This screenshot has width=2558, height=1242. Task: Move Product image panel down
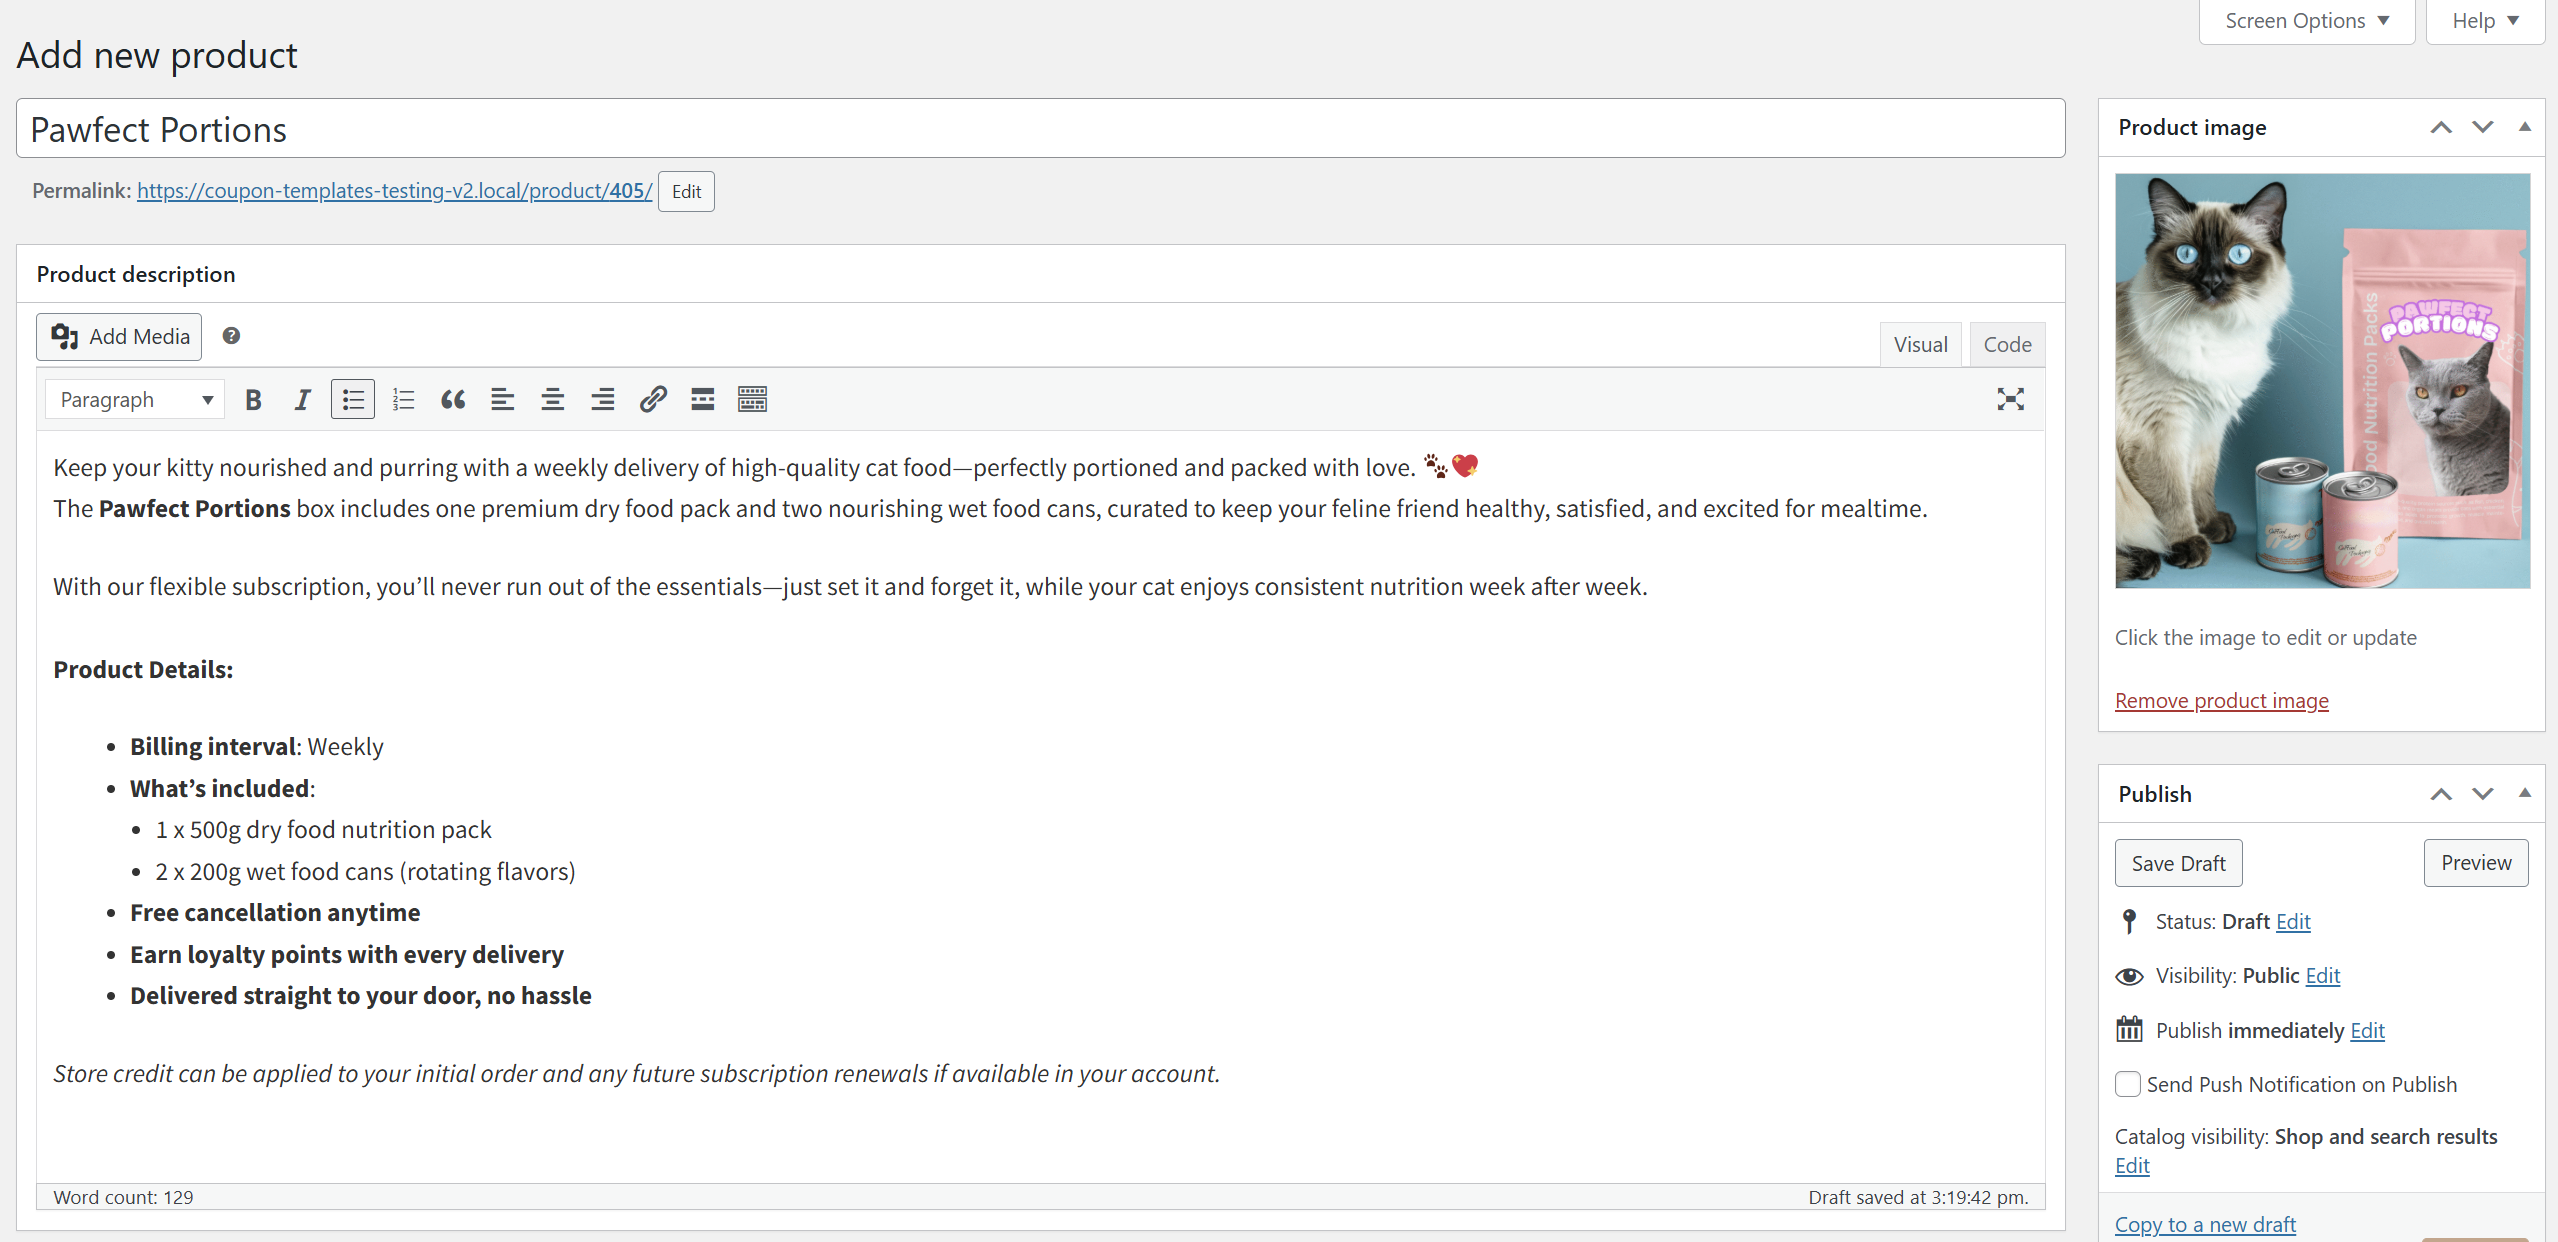[2483, 127]
